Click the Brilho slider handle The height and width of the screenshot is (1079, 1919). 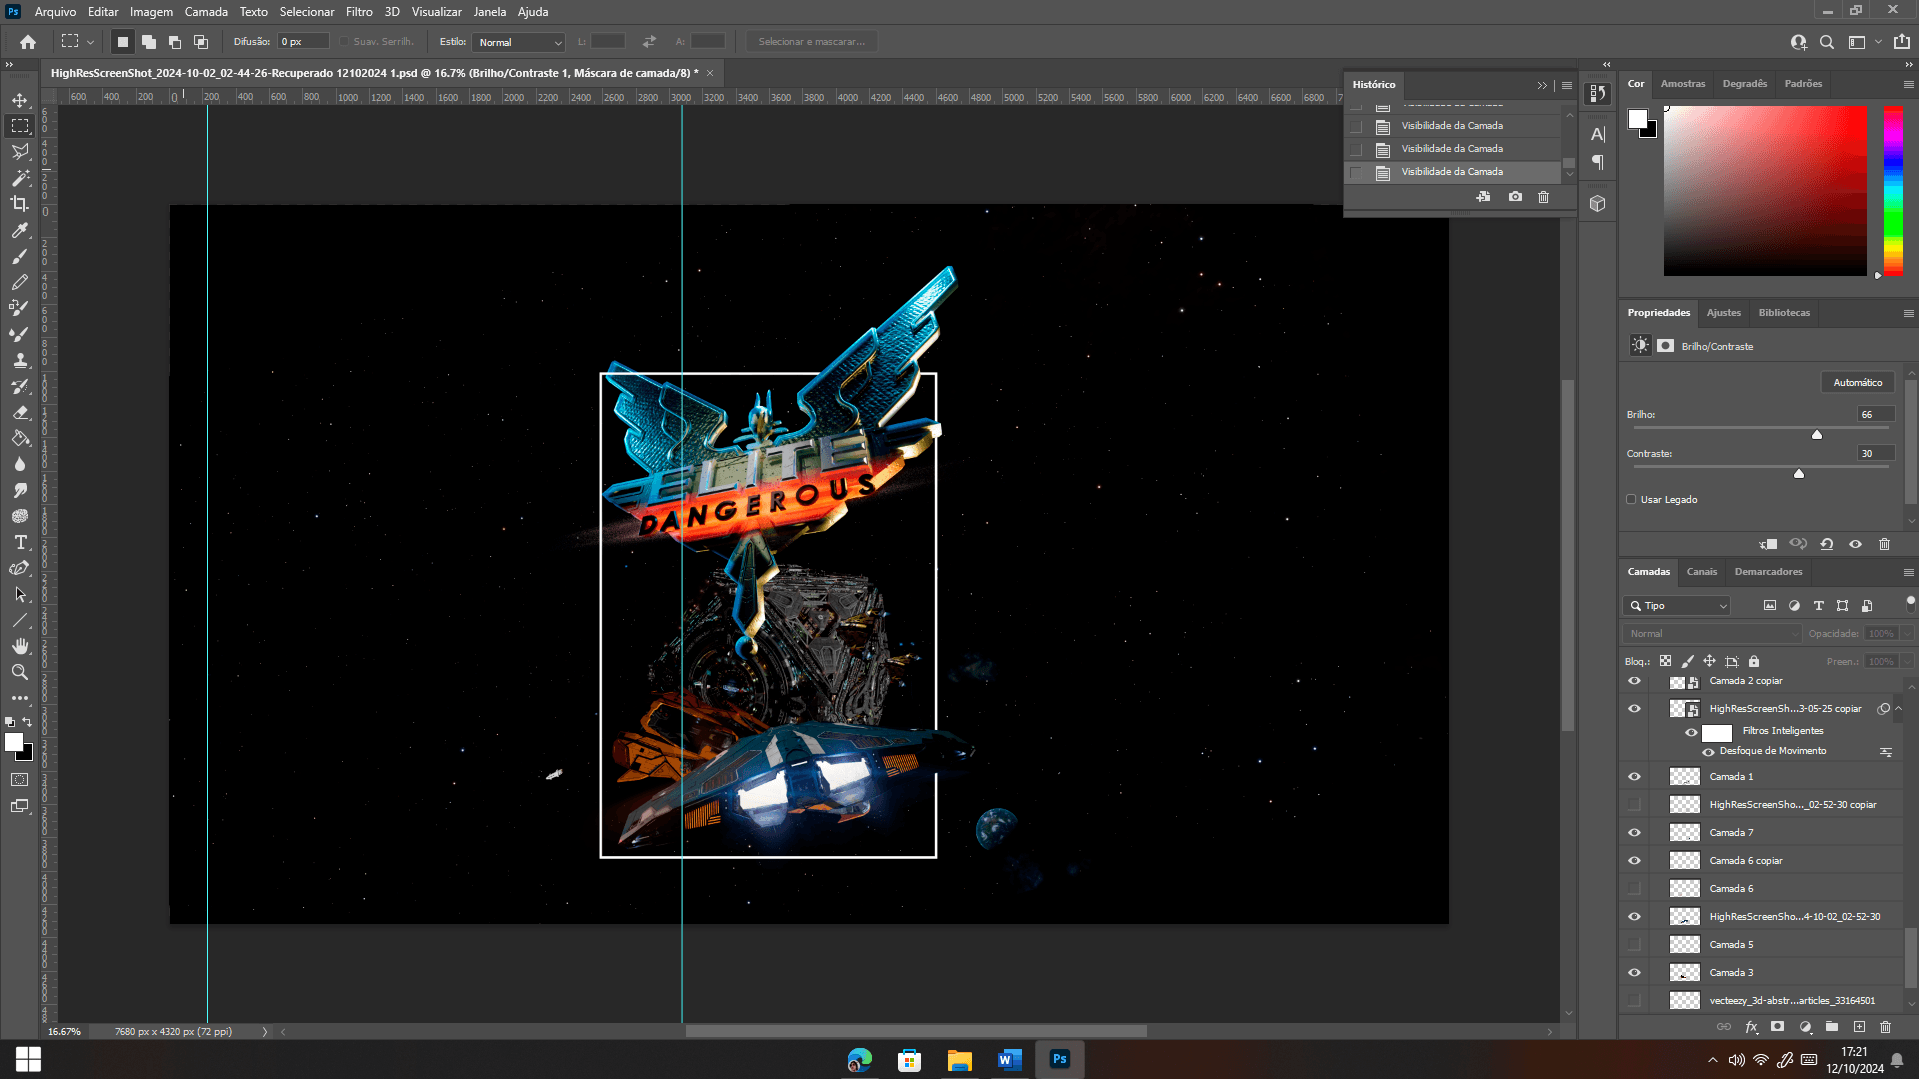point(1817,434)
